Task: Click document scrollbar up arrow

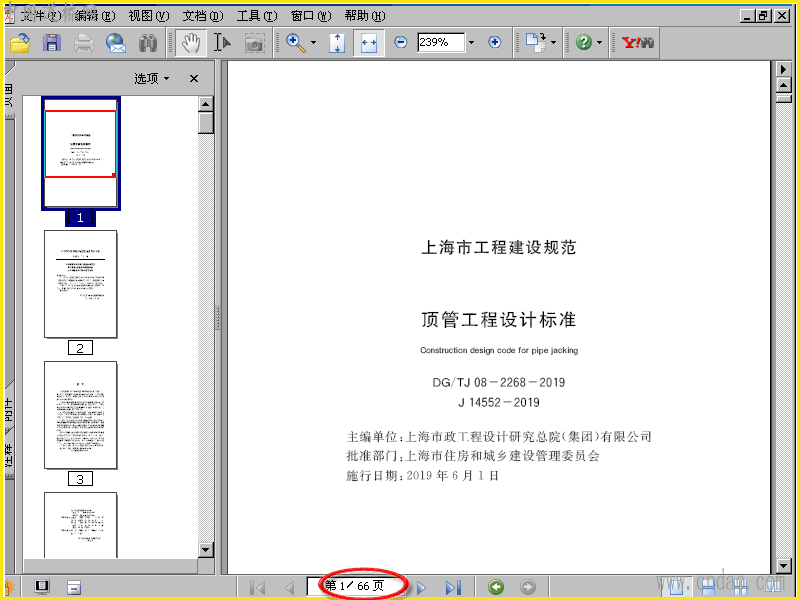Action: [784, 85]
